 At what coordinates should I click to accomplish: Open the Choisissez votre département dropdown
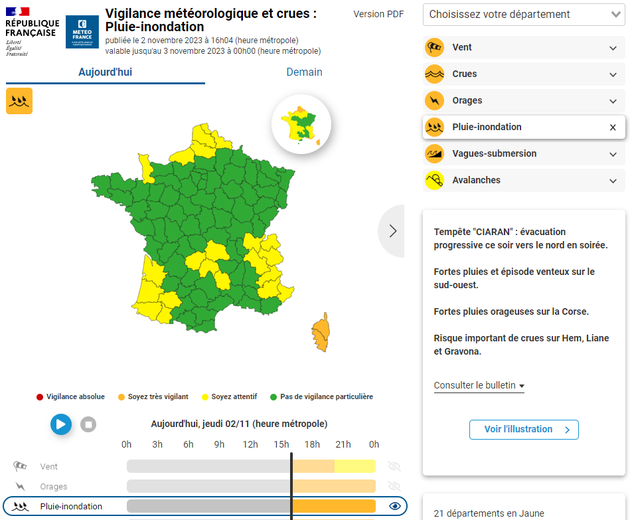(x=524, y=14)
